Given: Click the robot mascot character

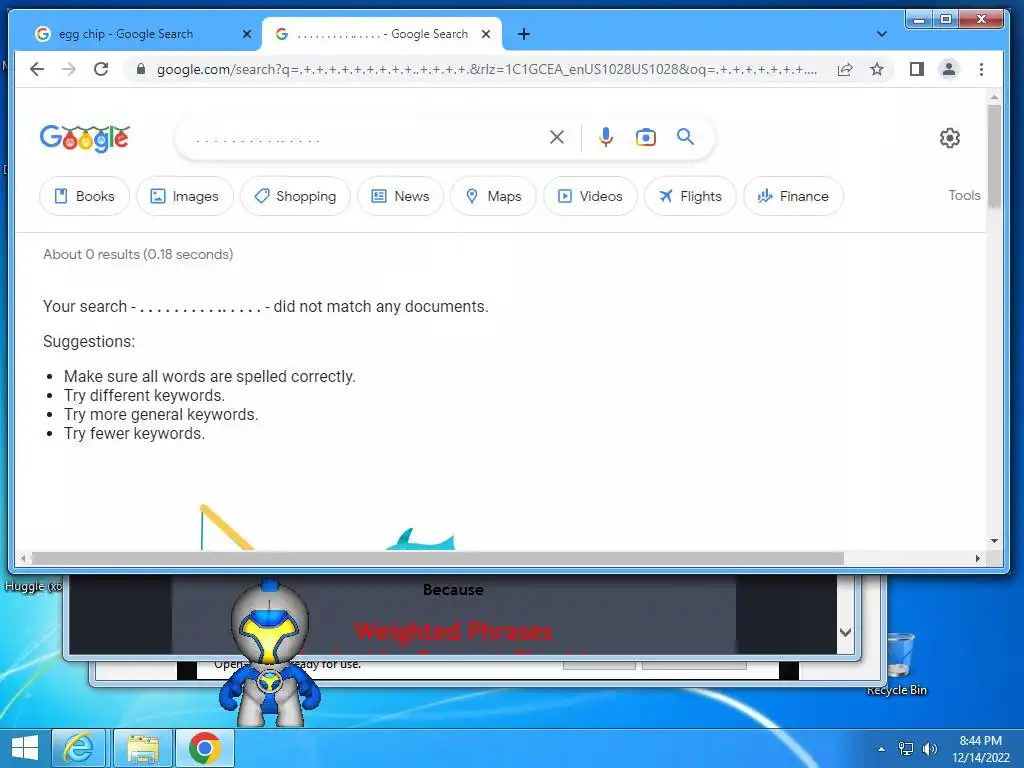Looking at the screenshot, I should tap(269, 653).
